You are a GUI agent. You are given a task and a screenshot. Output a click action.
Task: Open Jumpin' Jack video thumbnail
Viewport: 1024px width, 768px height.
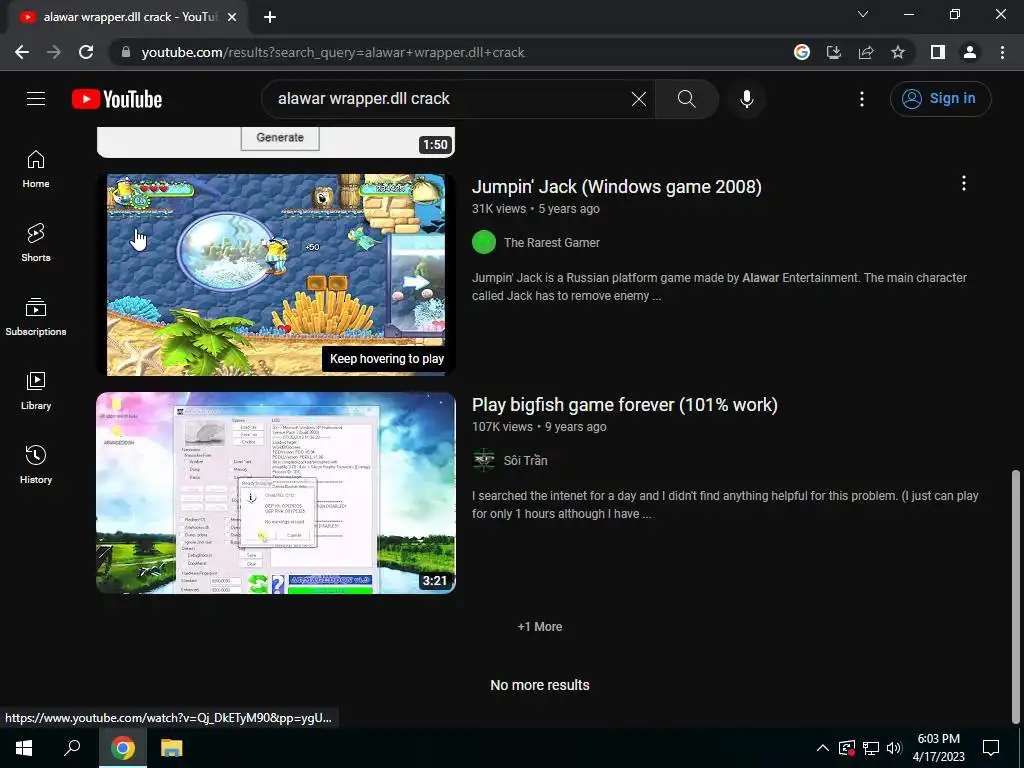point(276,274)
